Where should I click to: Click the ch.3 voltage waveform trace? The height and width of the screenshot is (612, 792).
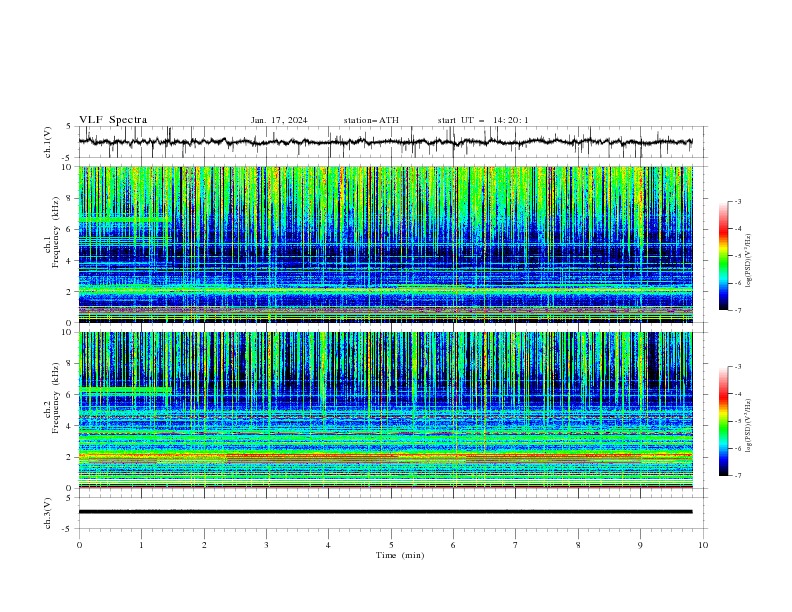click(385, 512)
